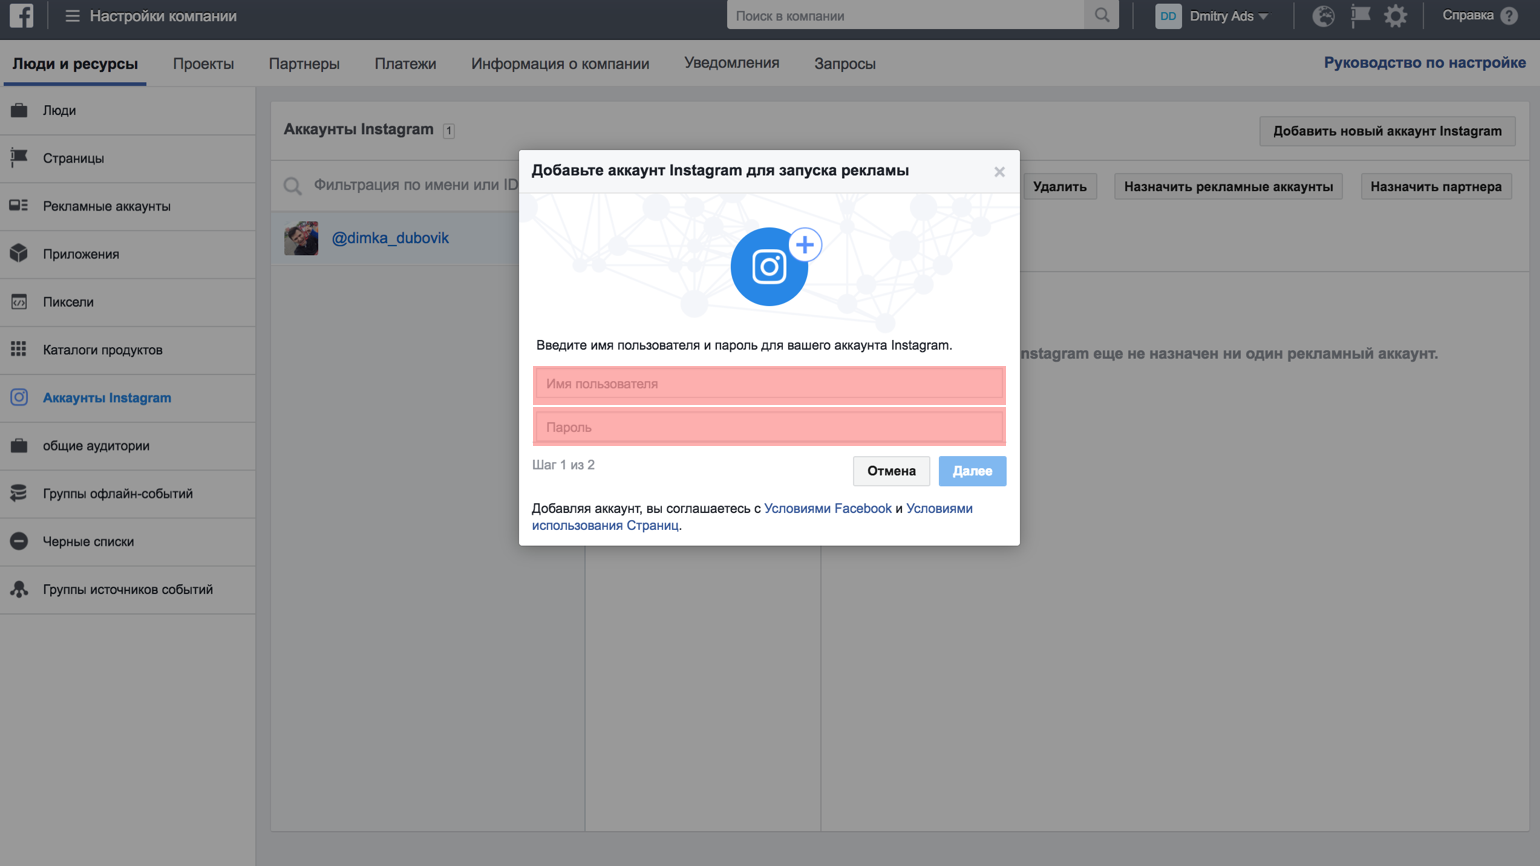The height and width of the screenshot is (866, 1540).
Task: Click the Люди briefcase icon in sidebar
Action: [x=19, y=110]
